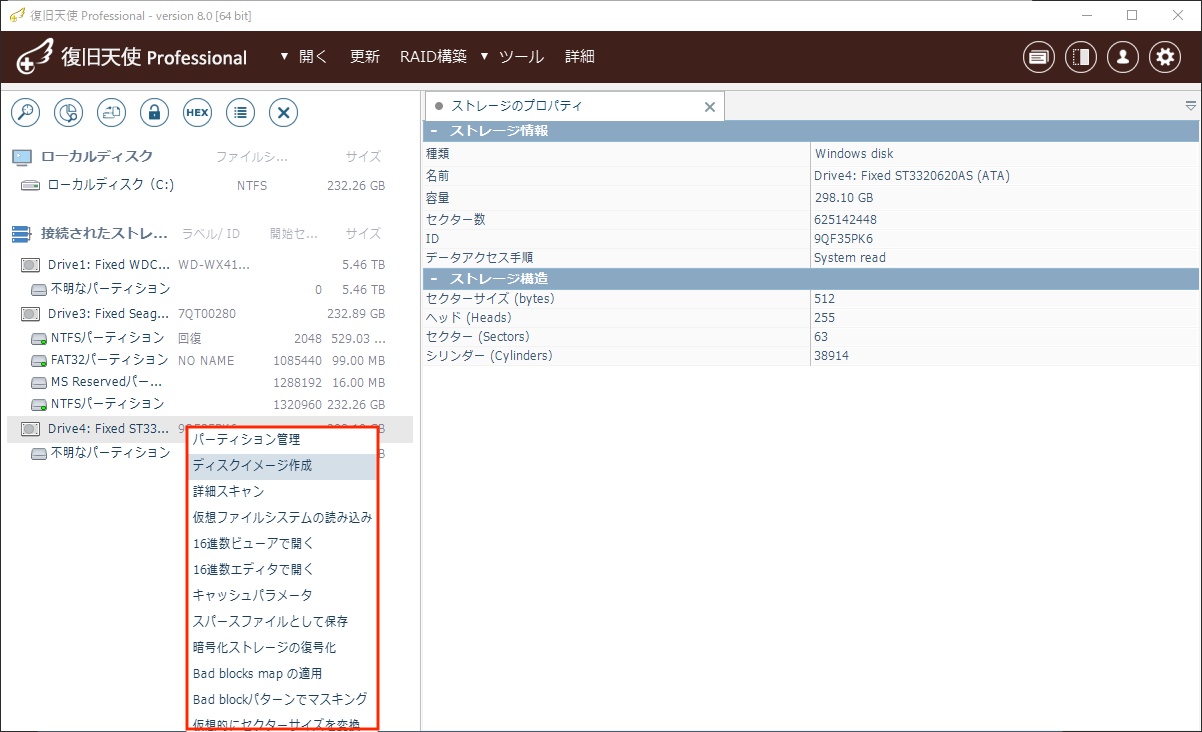Select スパースファイルとして保存 menu entry
Viewport: 1202px width, 732px height.
282,622
